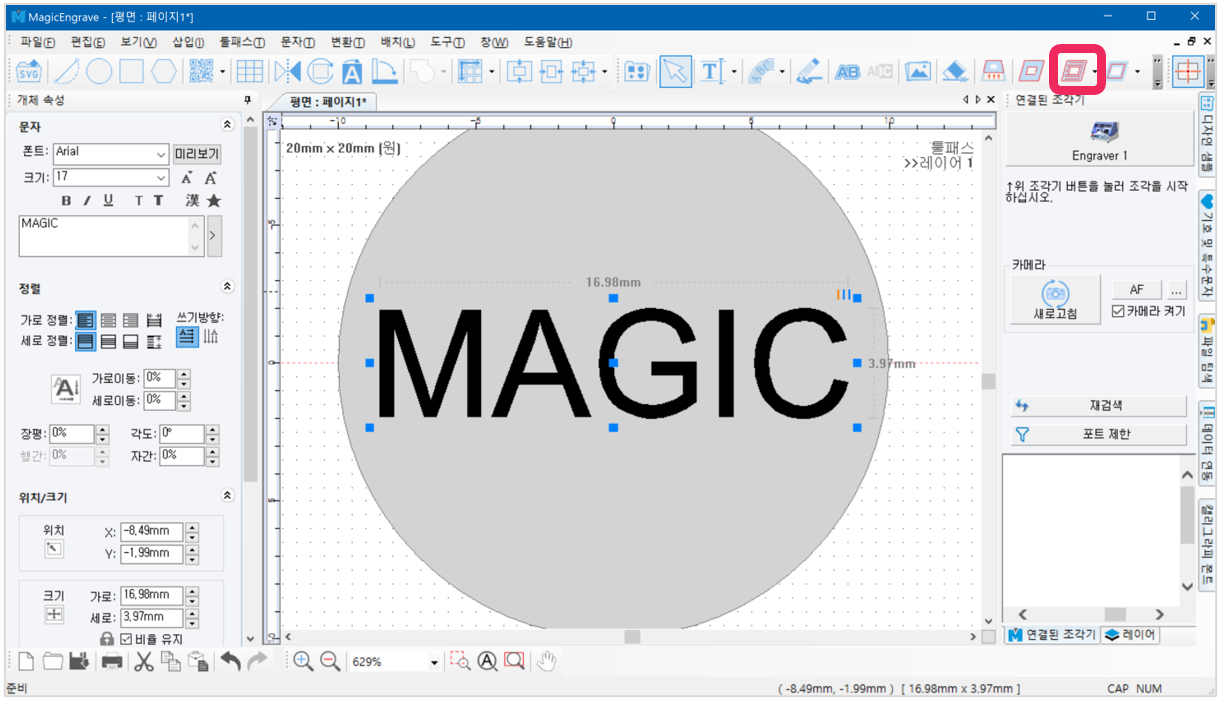Open the 폰트 Arial font dropdown
This screenshot has width=1220, height=702.
[162, 155]
